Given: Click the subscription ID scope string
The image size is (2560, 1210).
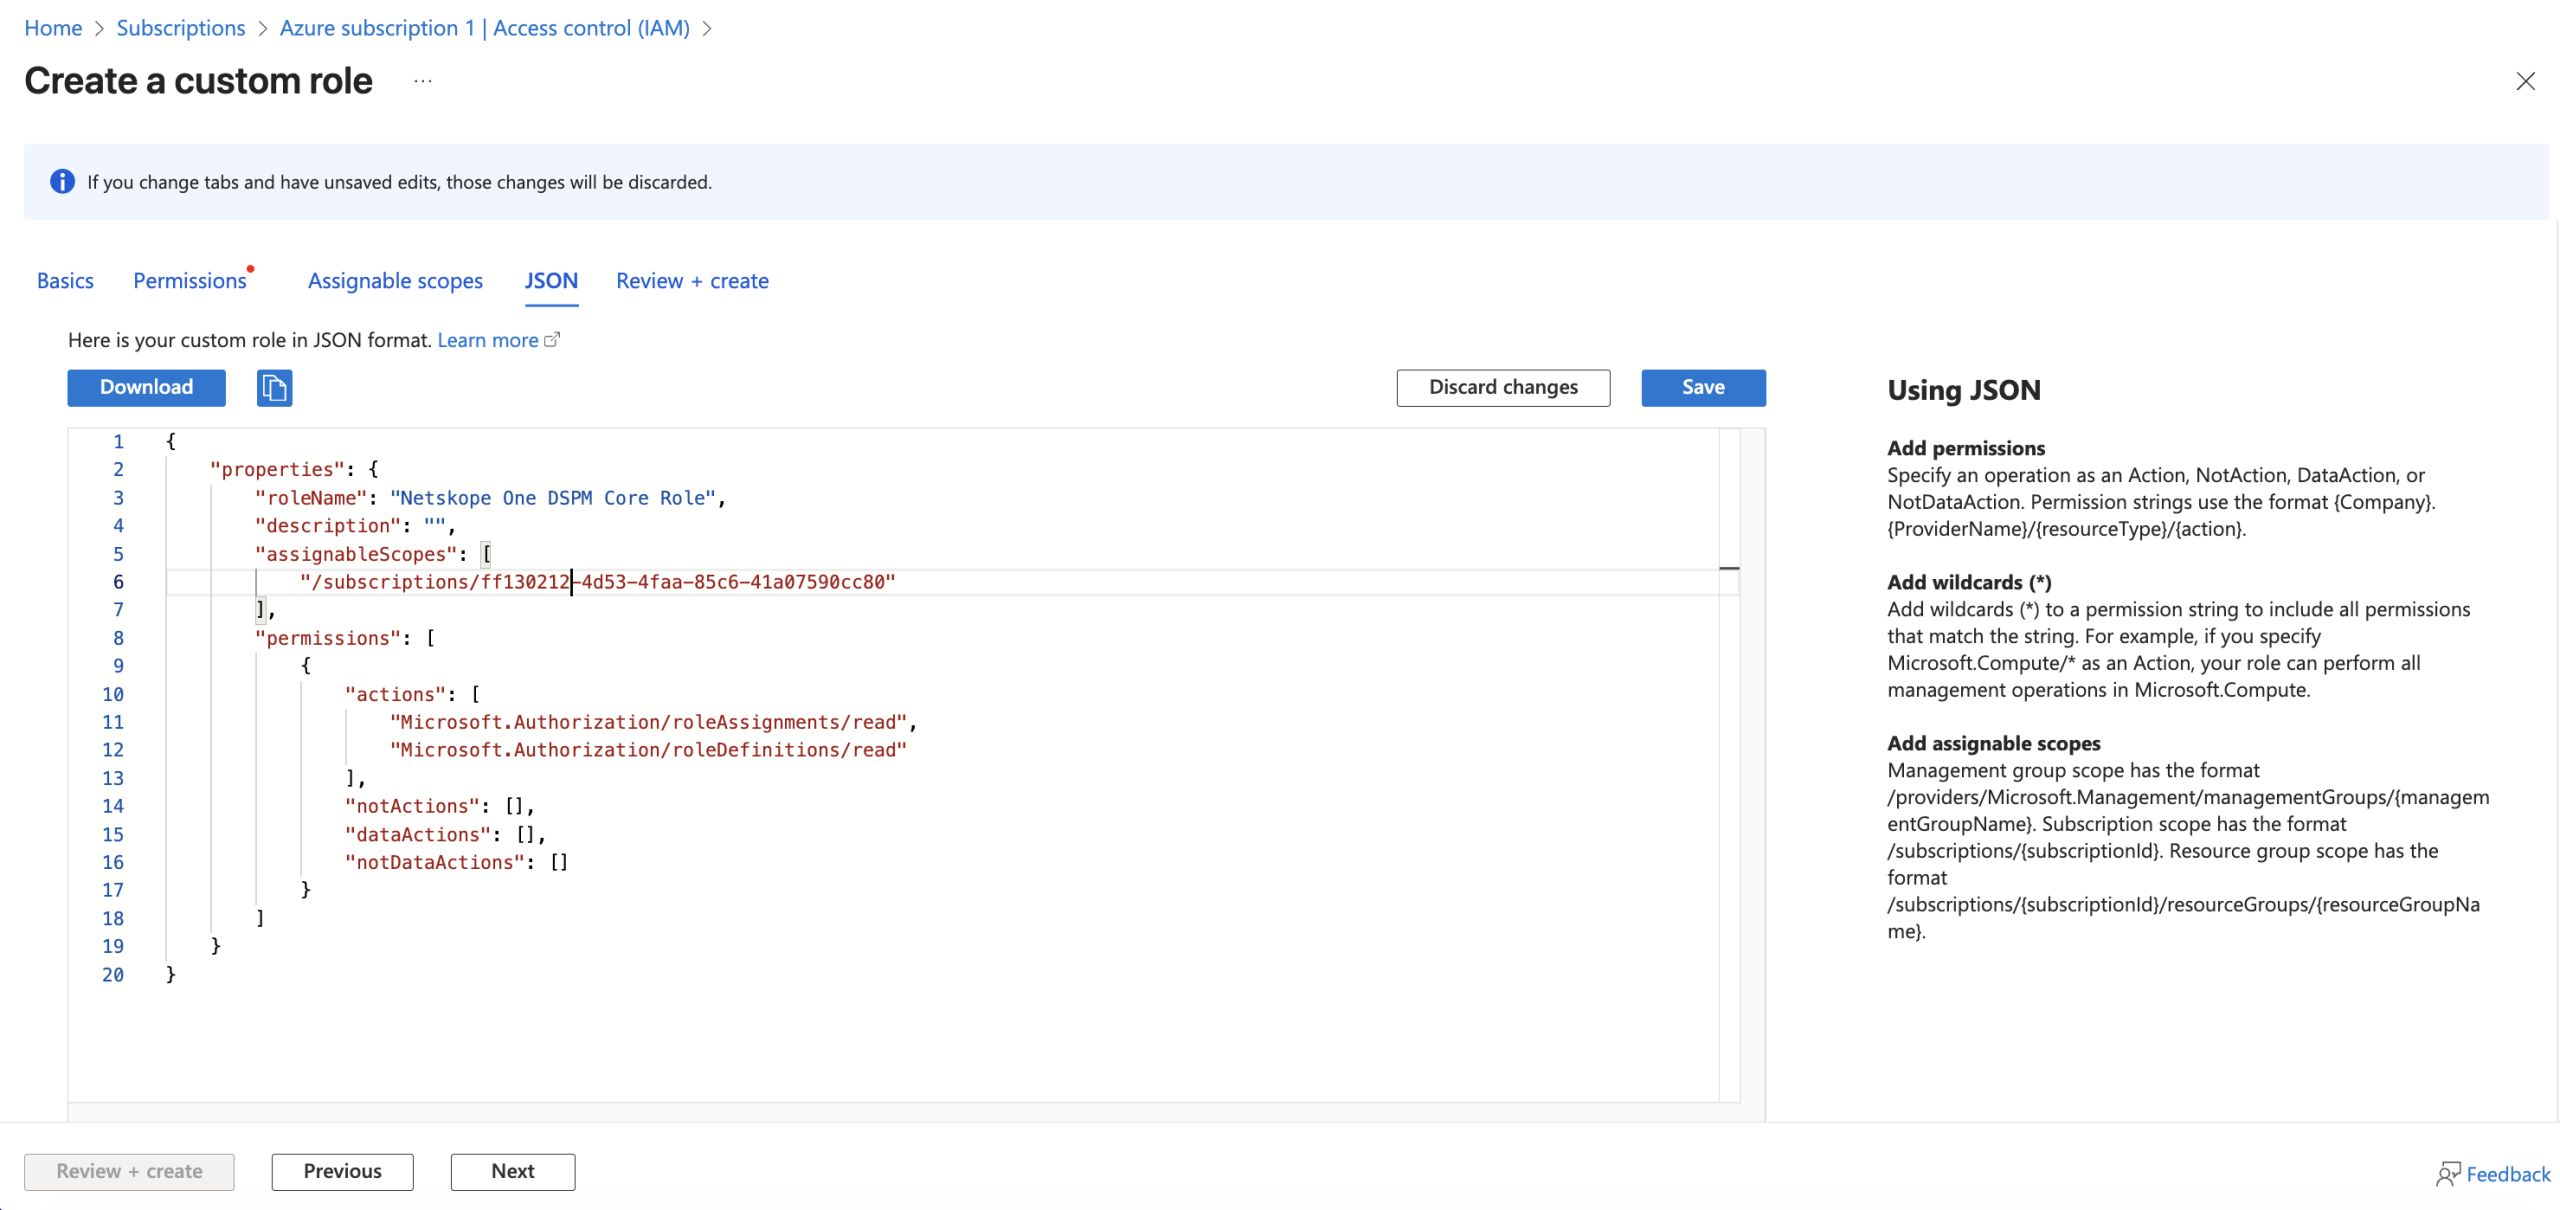Looking at the screenshot, I should pos(597,581).
